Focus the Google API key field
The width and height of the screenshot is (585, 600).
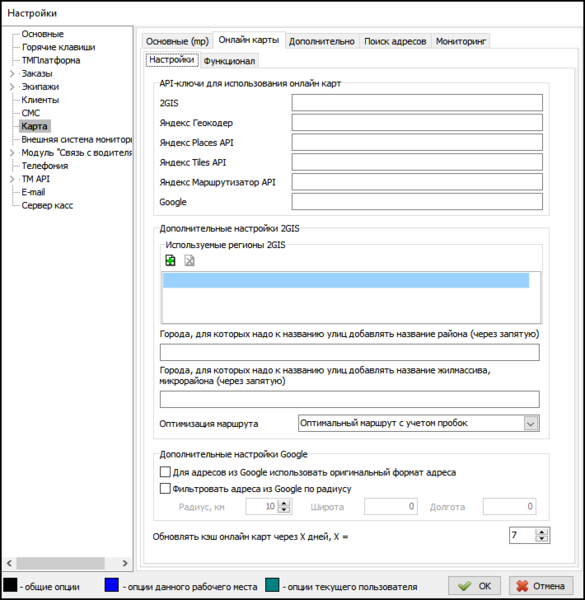coord(417,202)
